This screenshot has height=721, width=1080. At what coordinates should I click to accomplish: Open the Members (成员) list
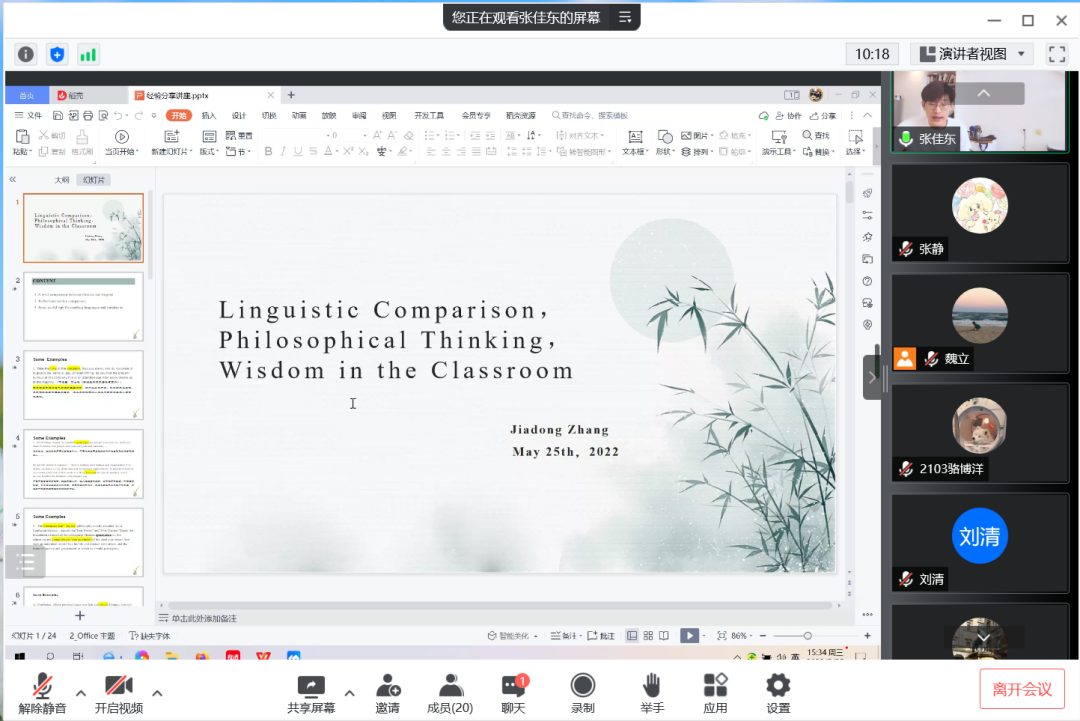[450, 693]
